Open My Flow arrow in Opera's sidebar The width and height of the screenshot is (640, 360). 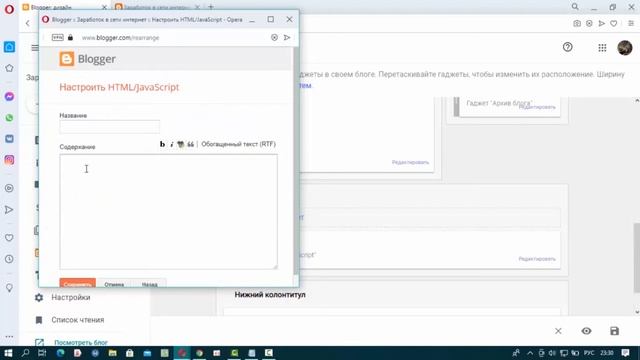point(9,210)
